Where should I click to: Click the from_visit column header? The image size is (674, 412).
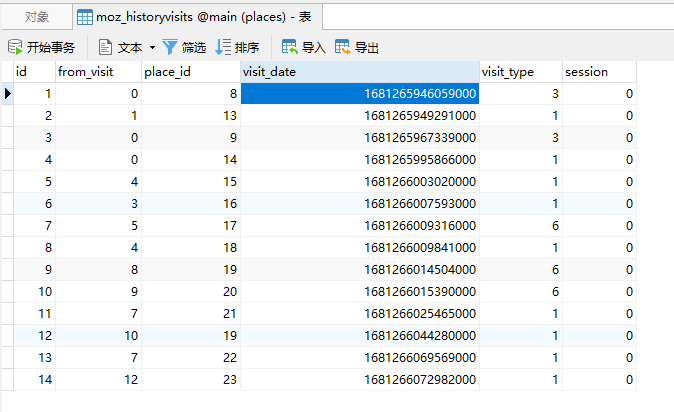click(98, 72)
